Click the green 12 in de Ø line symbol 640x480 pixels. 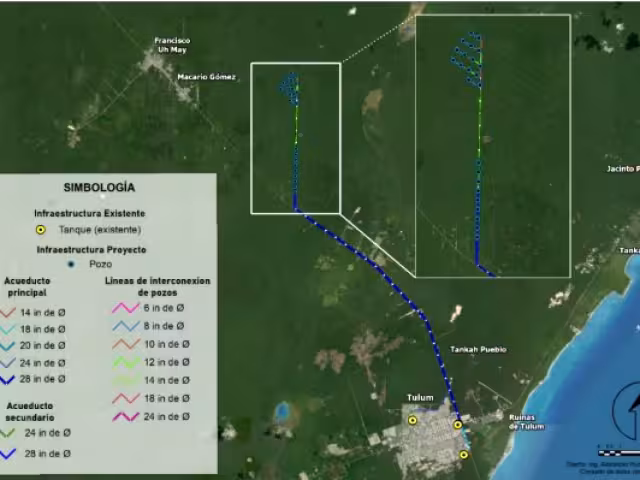125,363
